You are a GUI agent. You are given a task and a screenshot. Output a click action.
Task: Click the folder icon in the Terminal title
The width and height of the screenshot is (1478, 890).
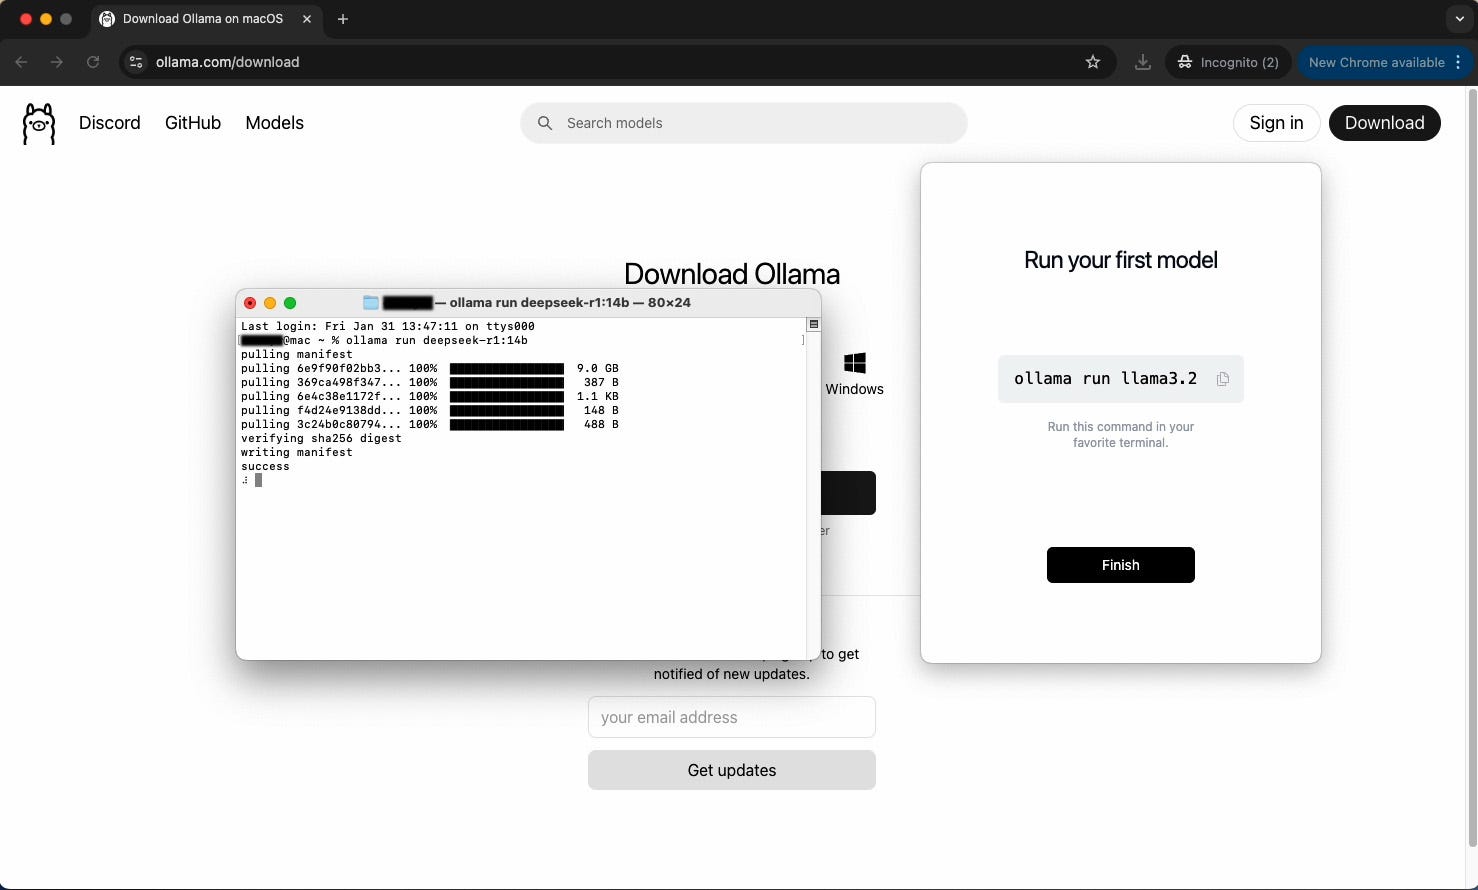coord(371,302)
